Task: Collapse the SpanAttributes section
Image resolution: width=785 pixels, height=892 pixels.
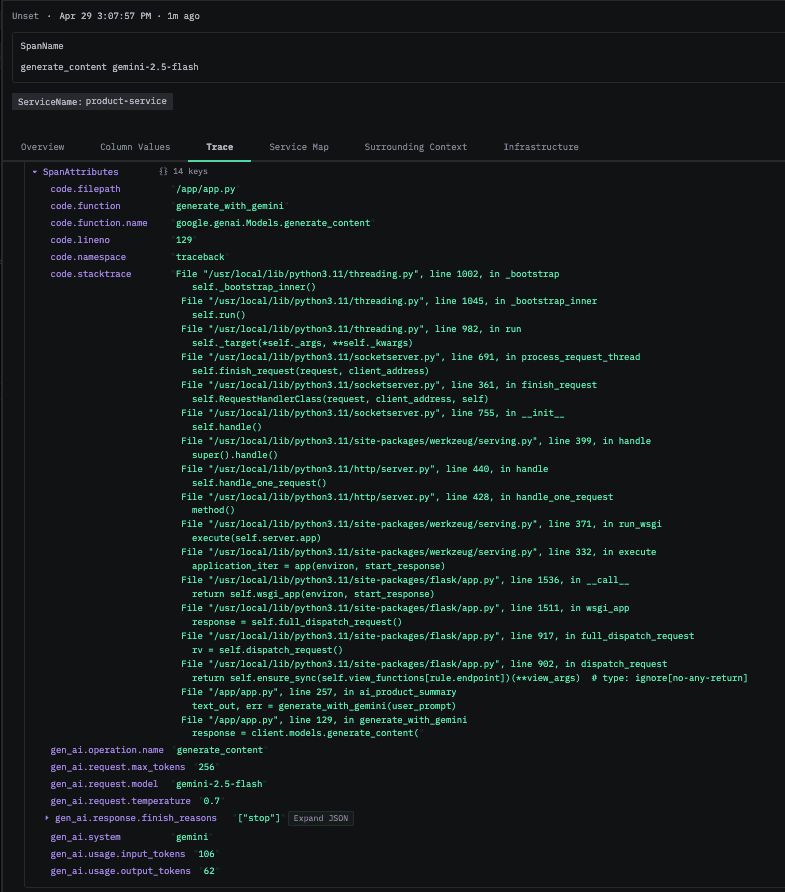Action: click(x=35, y=172)
